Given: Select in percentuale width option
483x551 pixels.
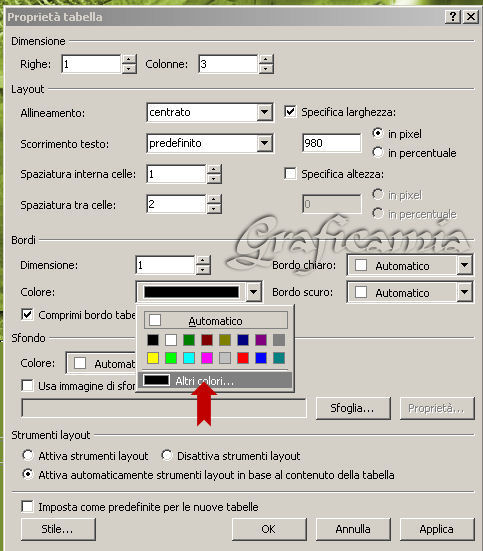Looking at the screenshot, I should point(378,153).
